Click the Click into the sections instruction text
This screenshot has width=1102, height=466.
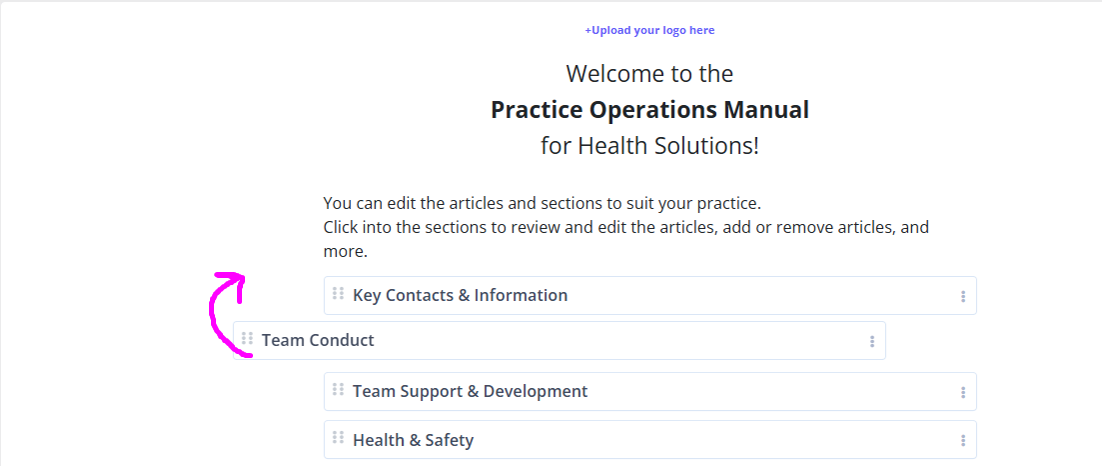pos(626,228)
